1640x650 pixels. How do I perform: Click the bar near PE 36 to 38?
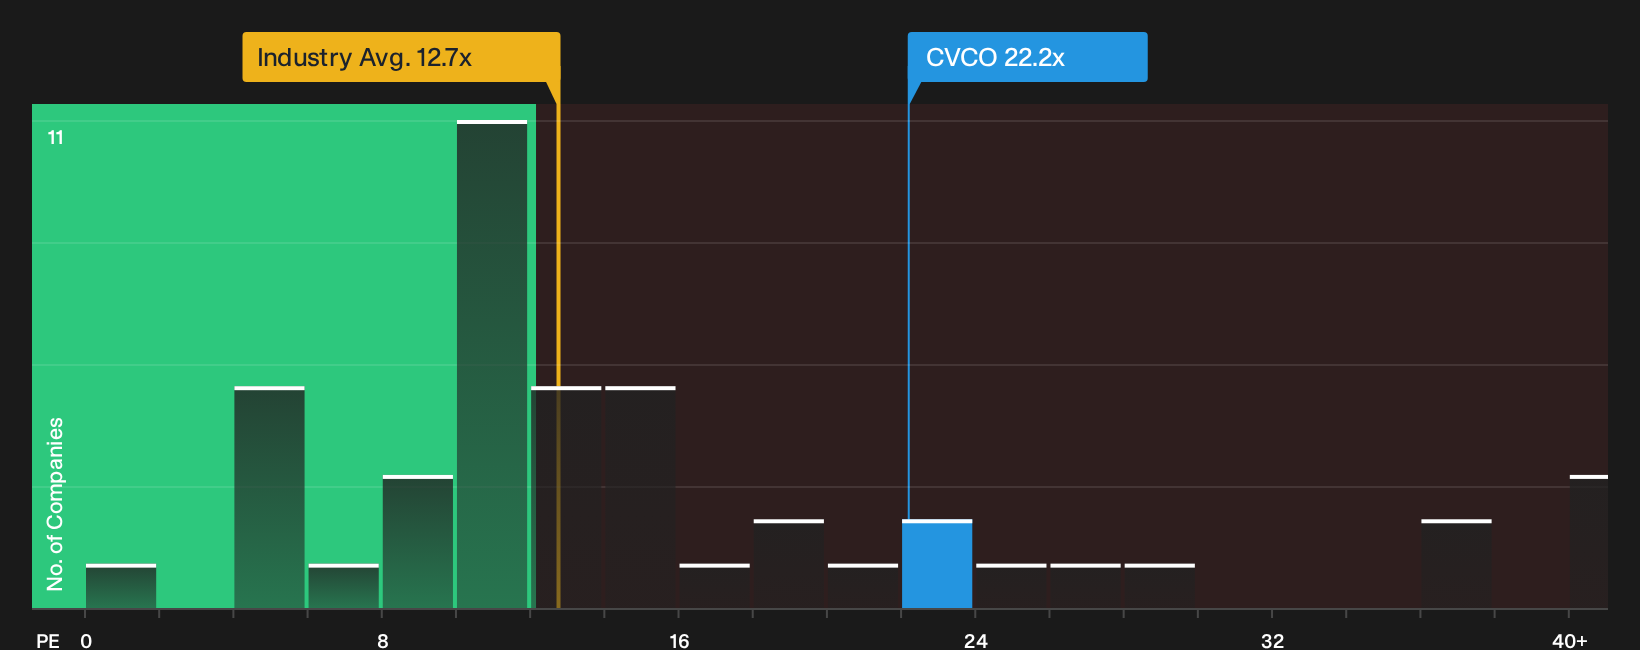(x=1456, y=564)
